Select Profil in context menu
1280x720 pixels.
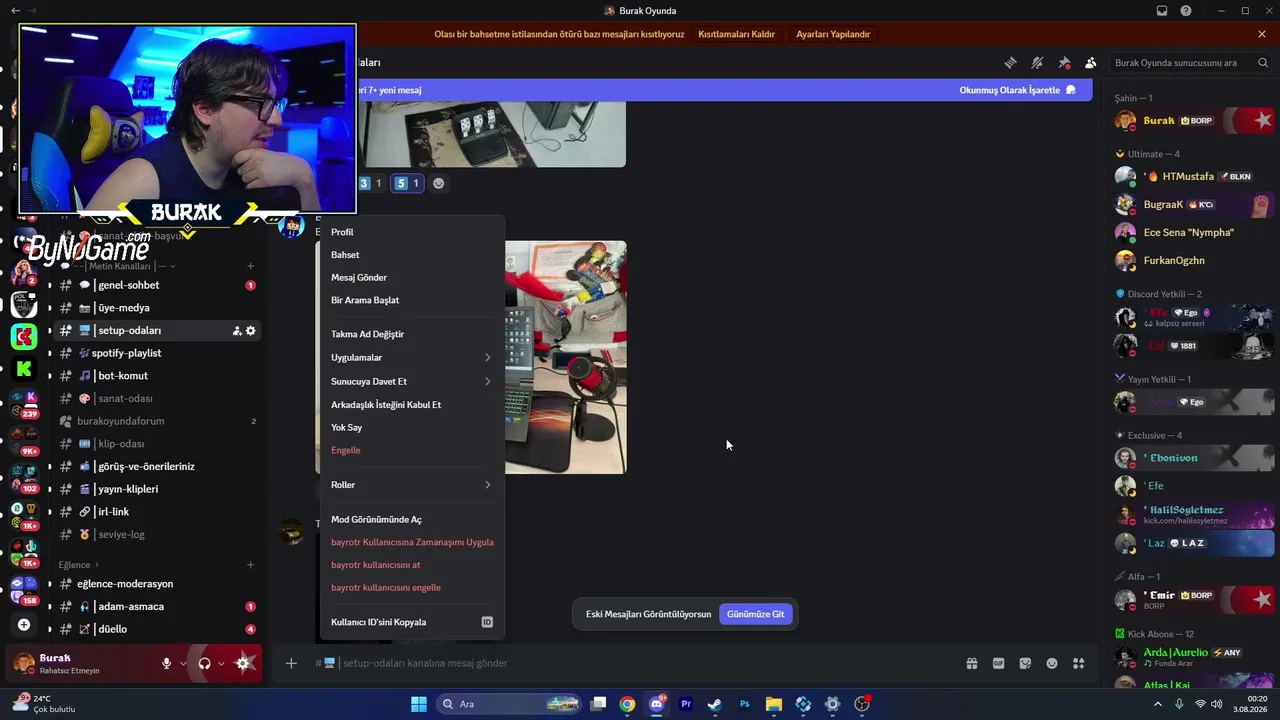(411, 232)
